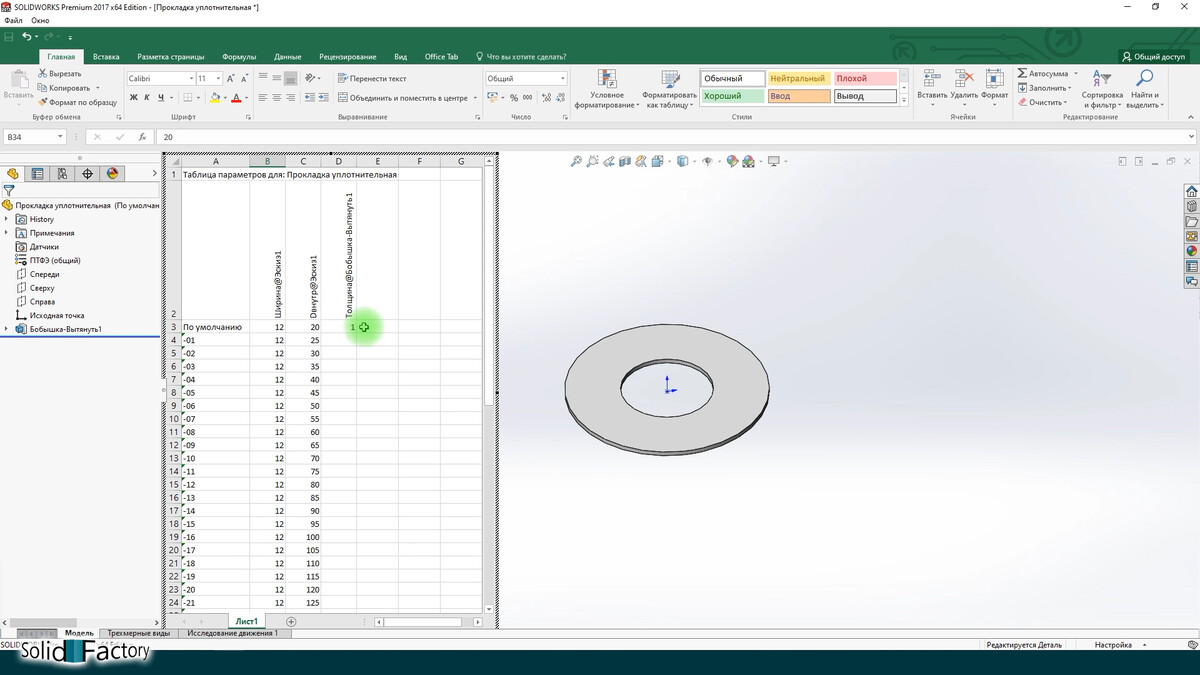
Task: Toggle bold text formatting
Action: (x=133, y=98)
